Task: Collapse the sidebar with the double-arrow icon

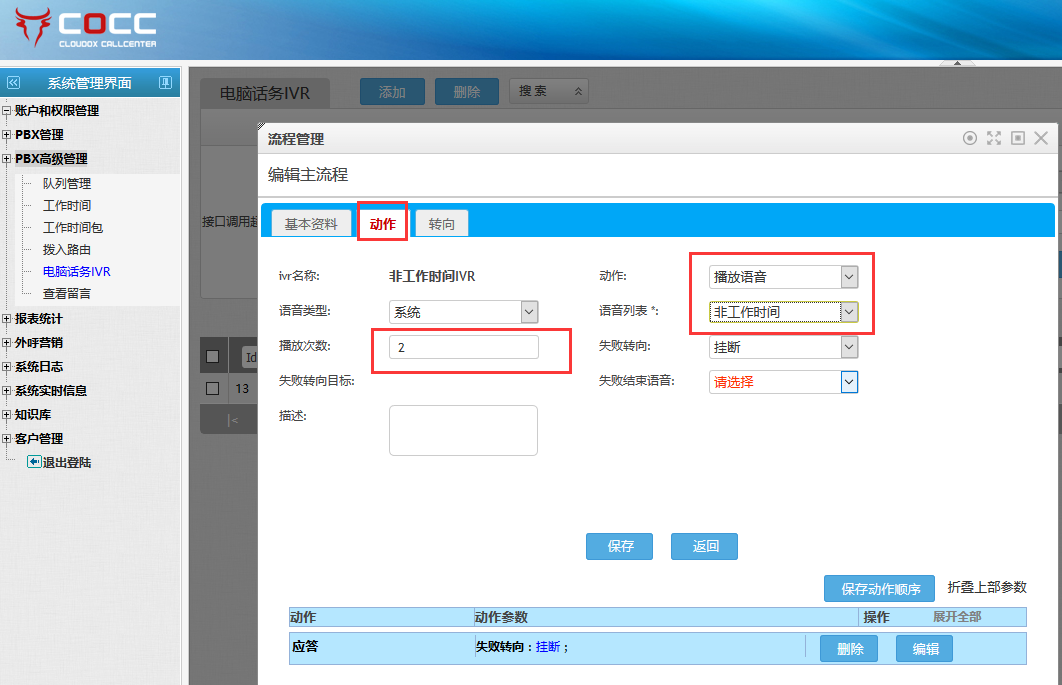Action: point(13,83)
